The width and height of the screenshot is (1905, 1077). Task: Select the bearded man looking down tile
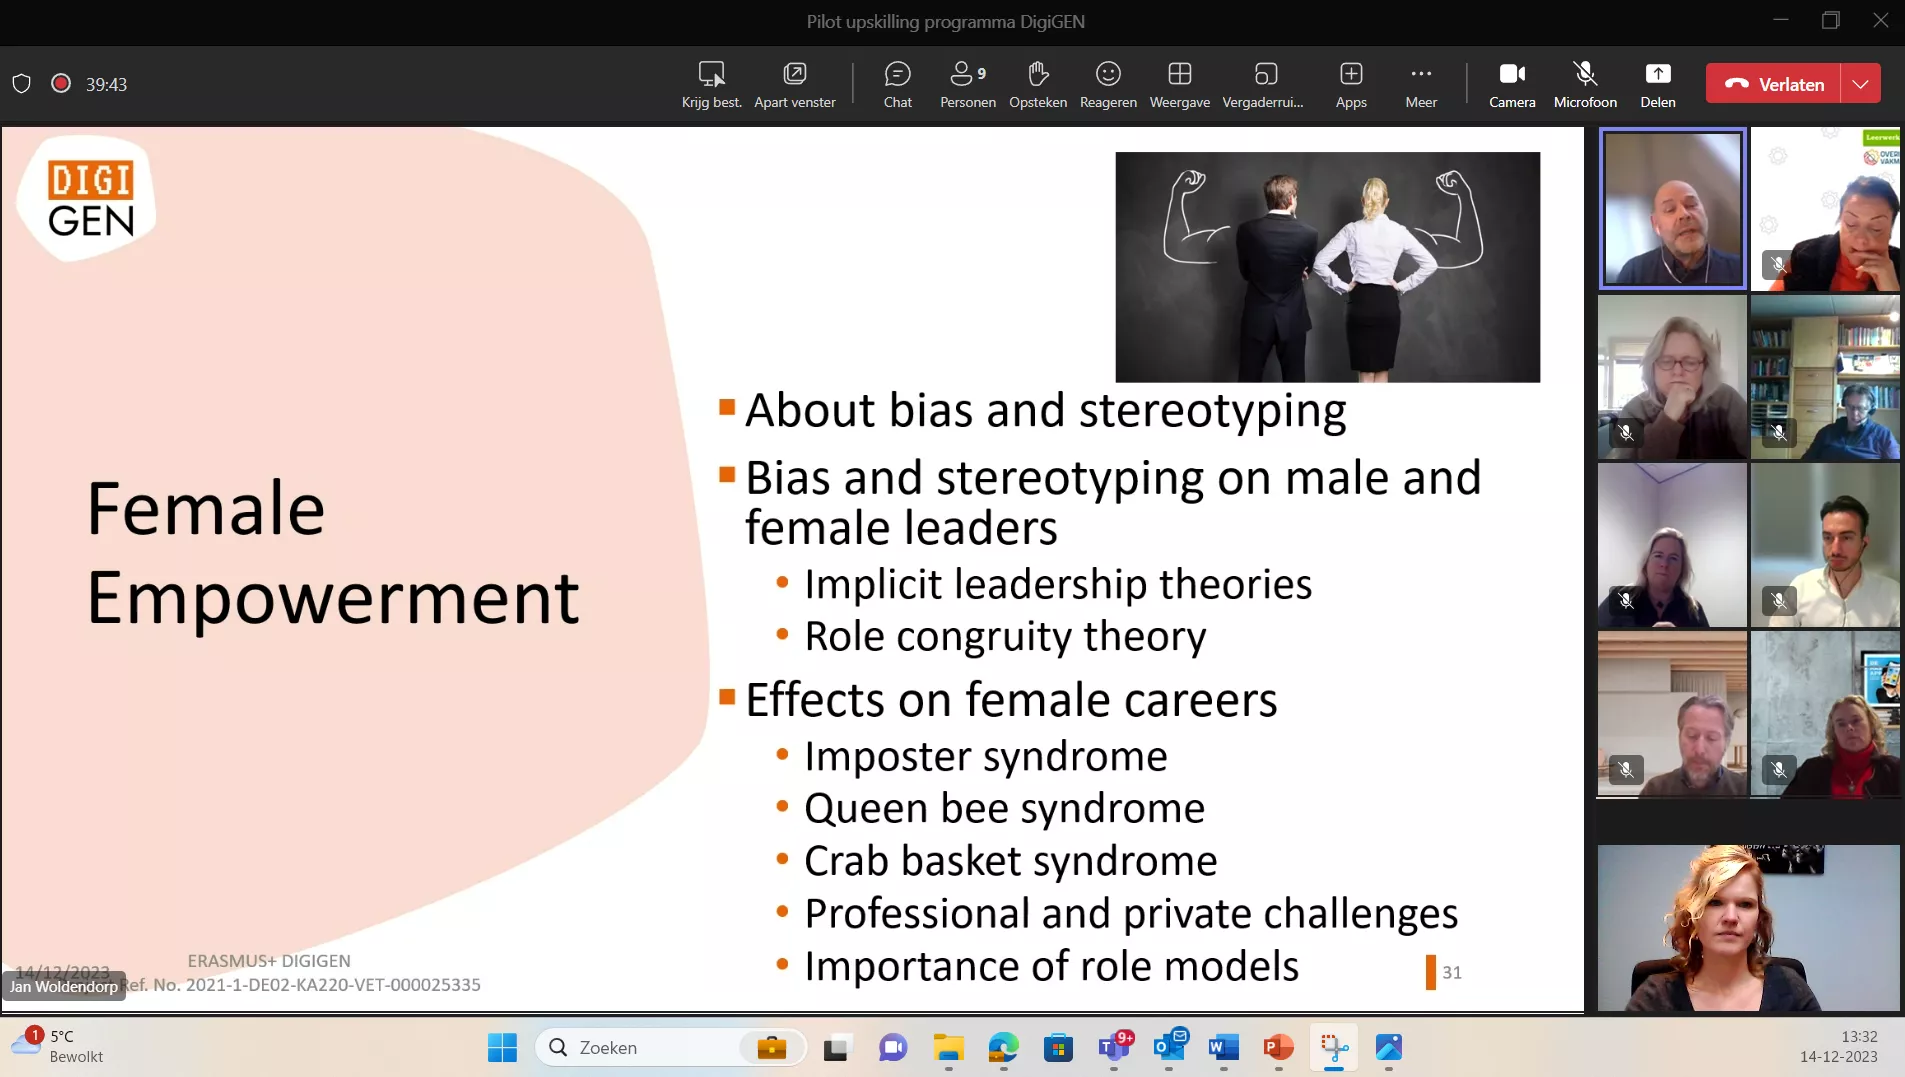coord(1672,713)
